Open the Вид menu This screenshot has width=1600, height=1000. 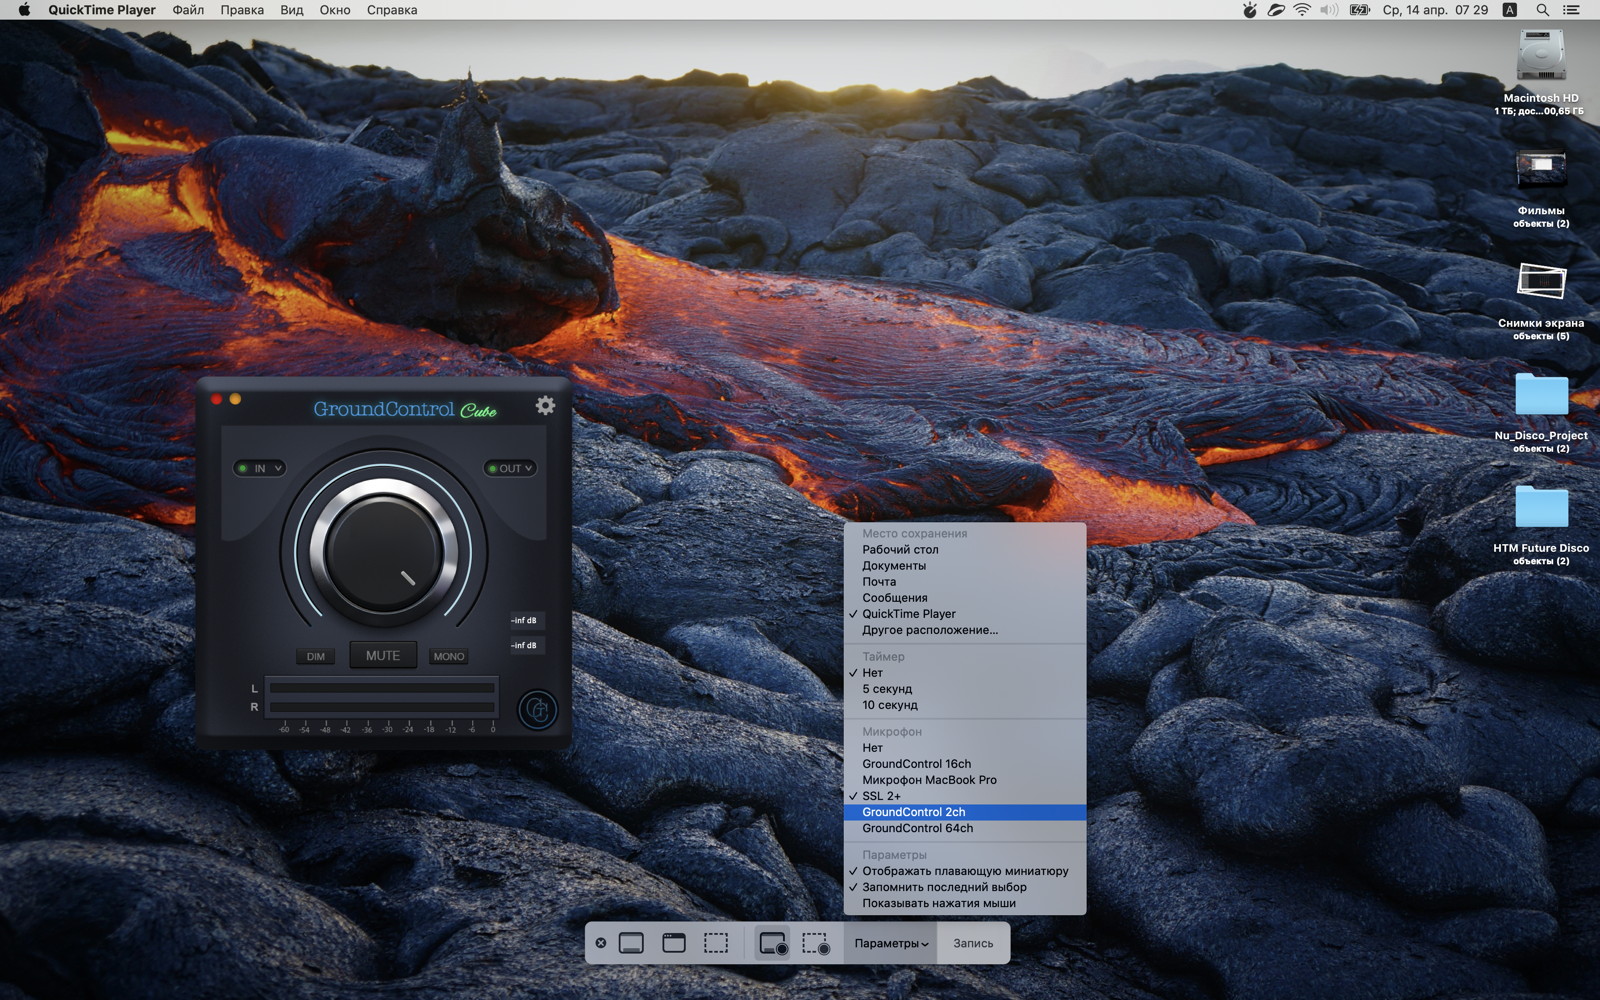(292, 10)
